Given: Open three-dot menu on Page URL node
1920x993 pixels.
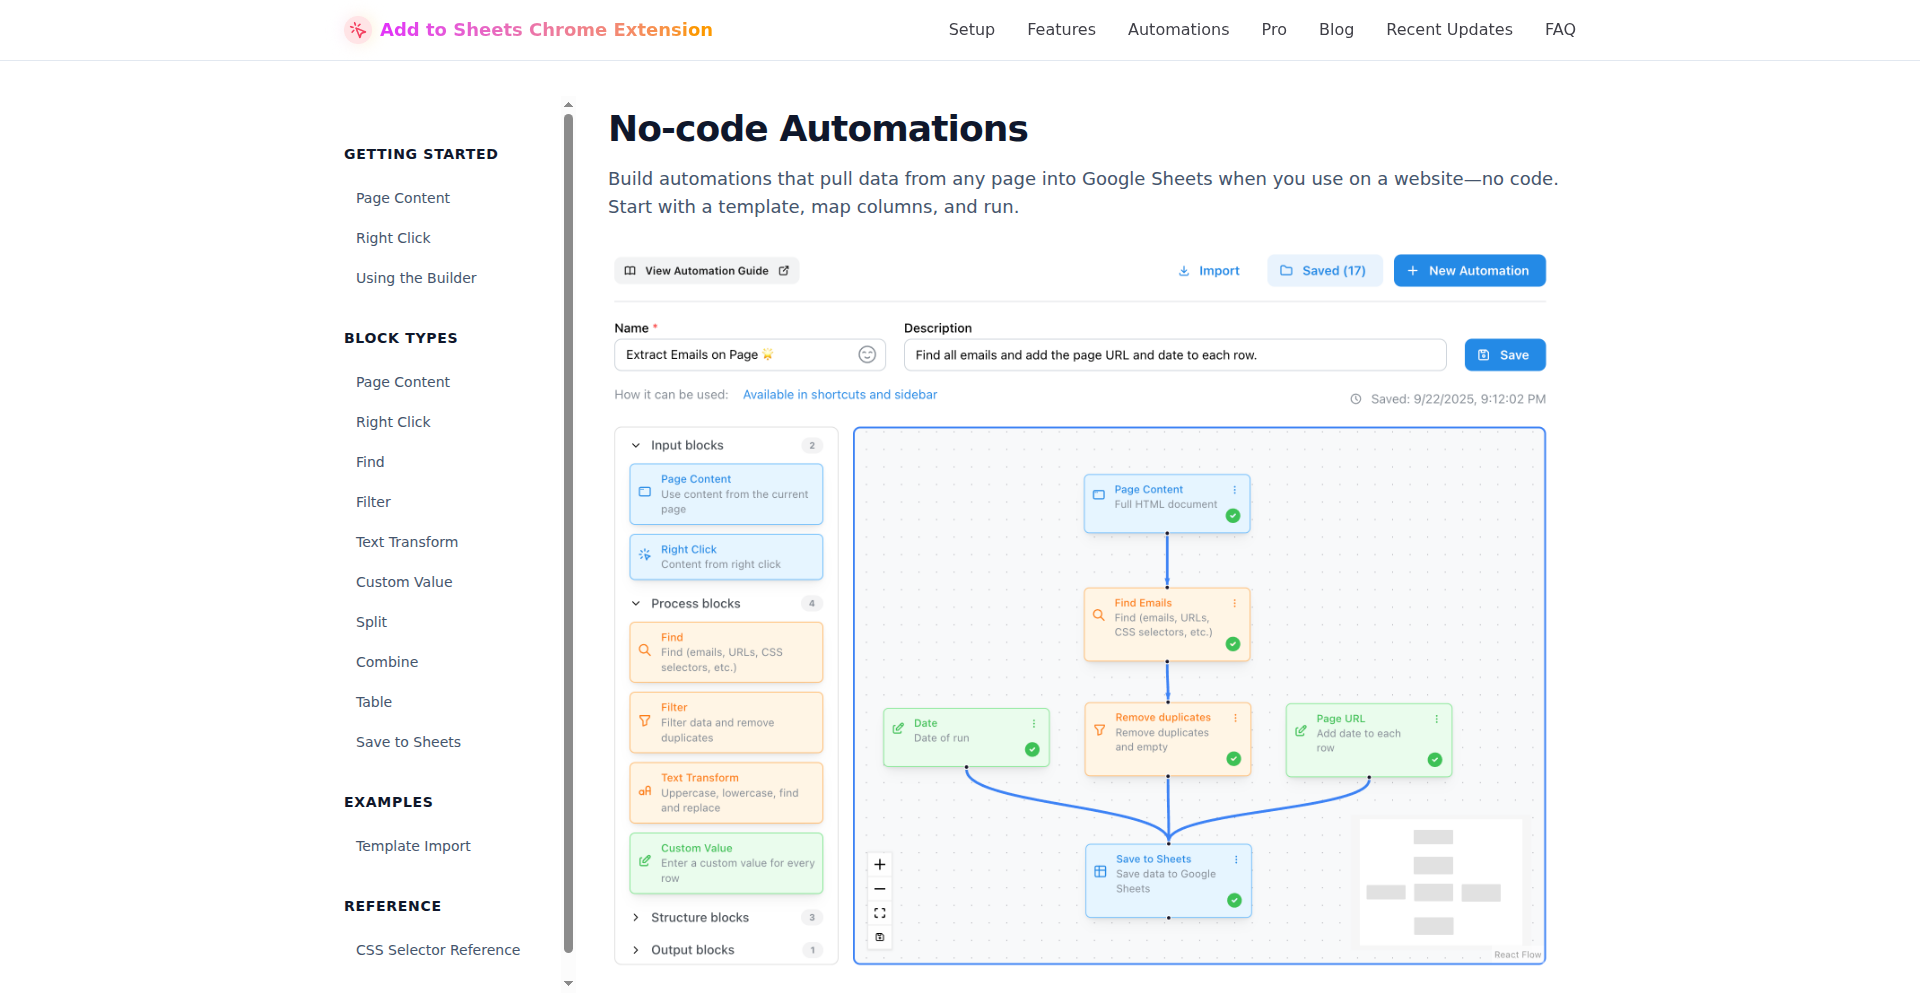Looking at the screenshot, I should 1437,719.
